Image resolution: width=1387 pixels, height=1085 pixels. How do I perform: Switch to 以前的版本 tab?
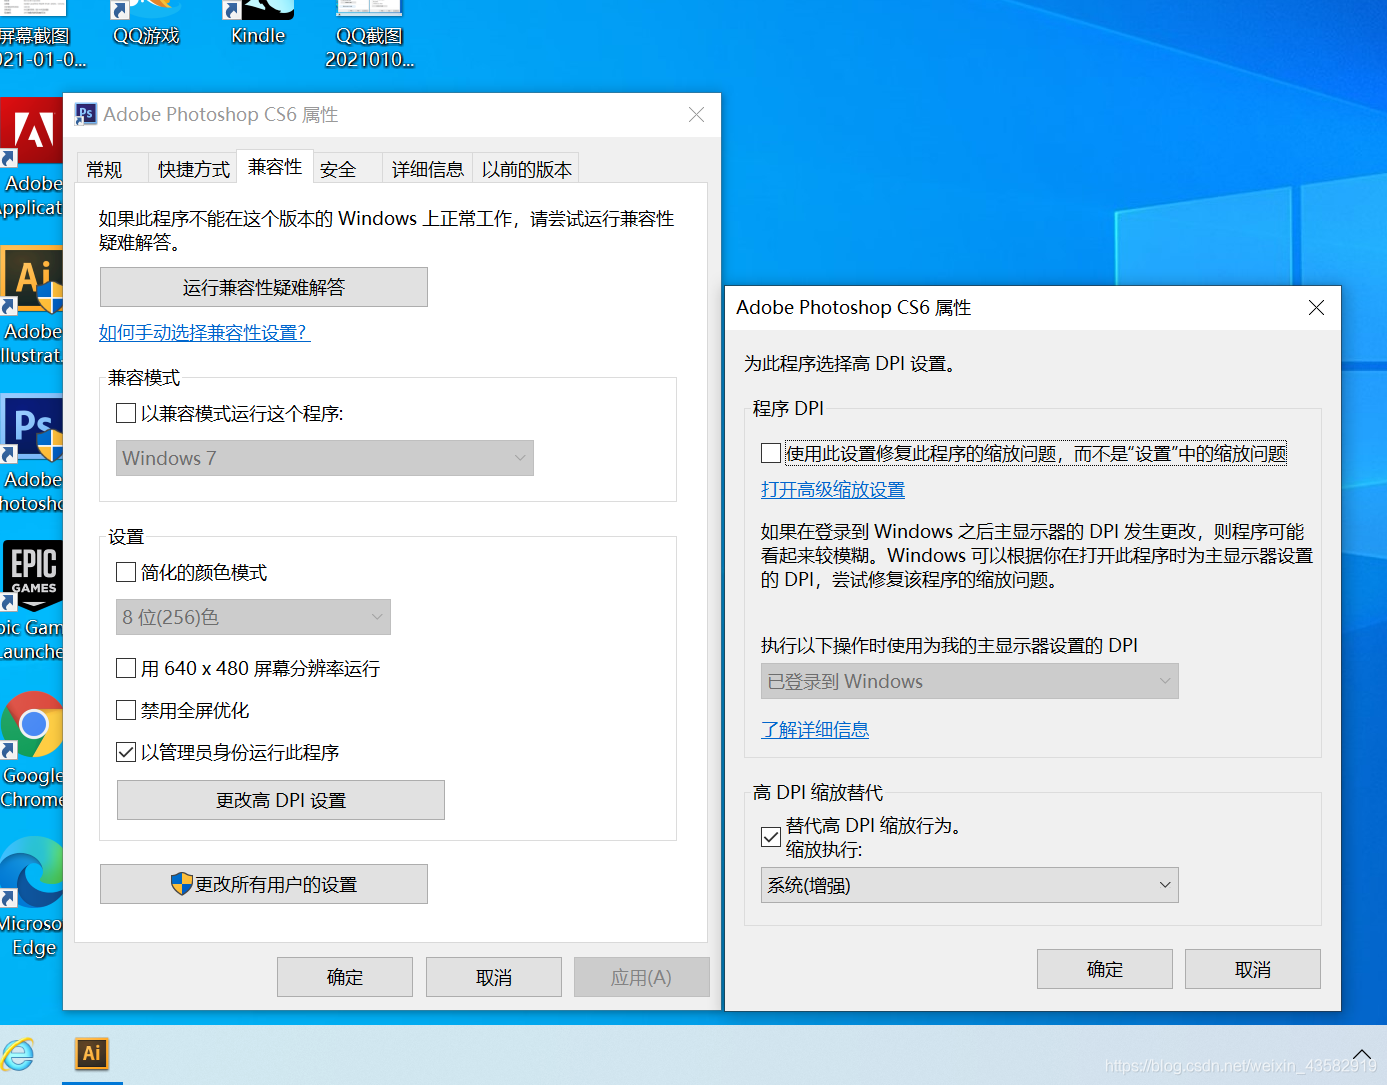527,169
